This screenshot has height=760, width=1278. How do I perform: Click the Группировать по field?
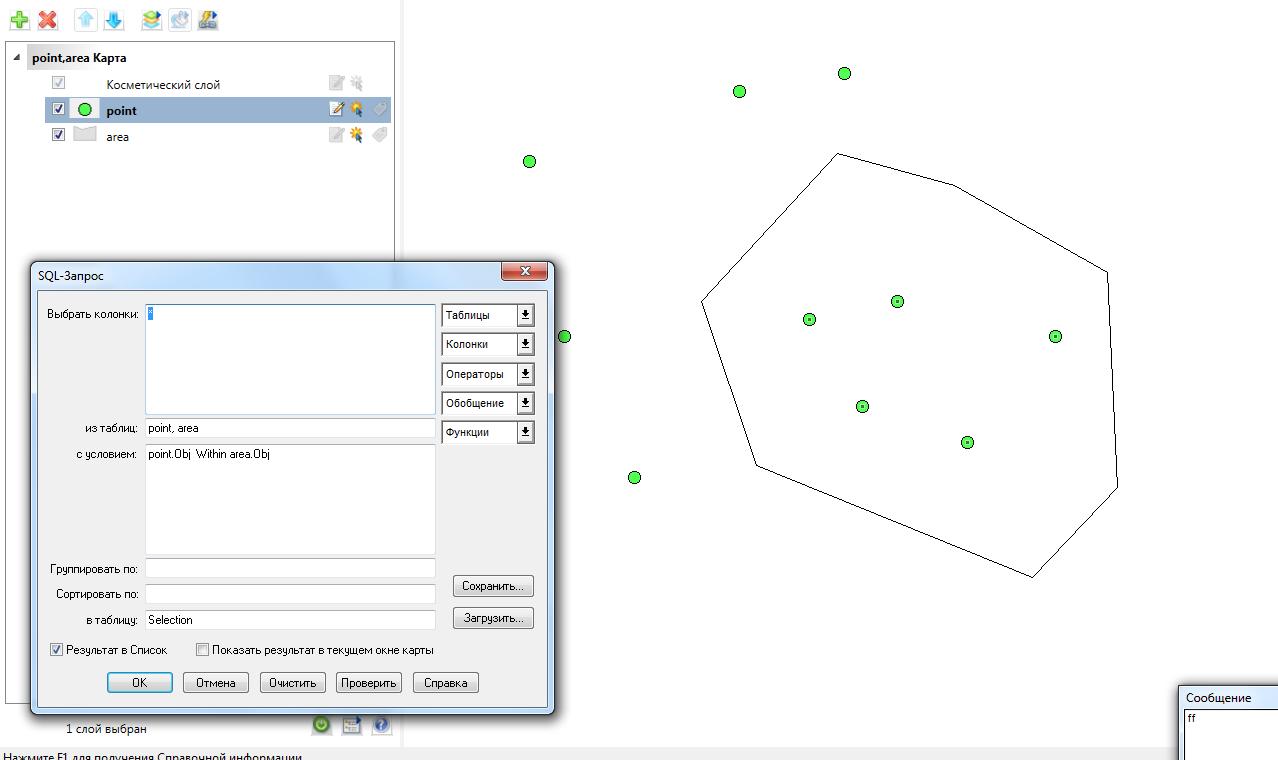(x=290, y=568)
